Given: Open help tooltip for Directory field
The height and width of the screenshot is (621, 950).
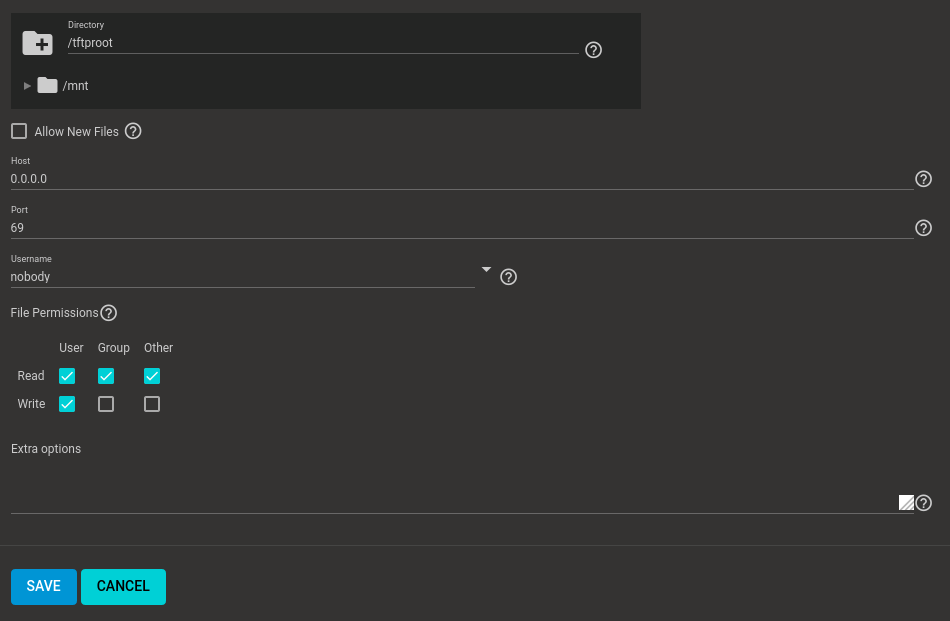Looking at the screenshot, I should click(593, 50).
